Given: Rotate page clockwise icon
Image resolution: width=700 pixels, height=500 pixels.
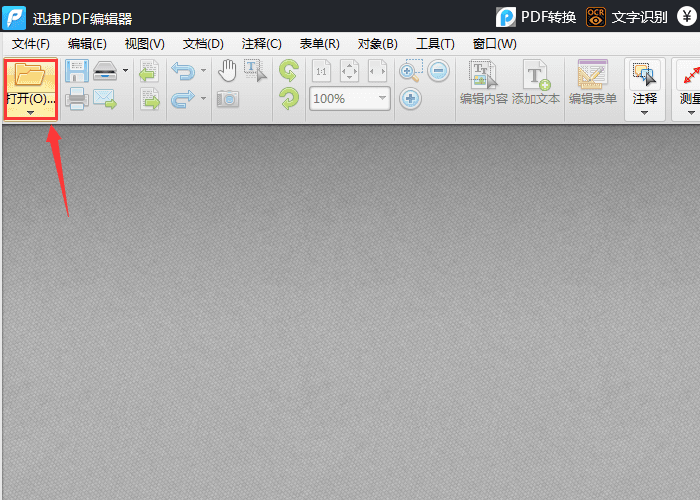Looking at the screenshot, I should pos(288,99).
